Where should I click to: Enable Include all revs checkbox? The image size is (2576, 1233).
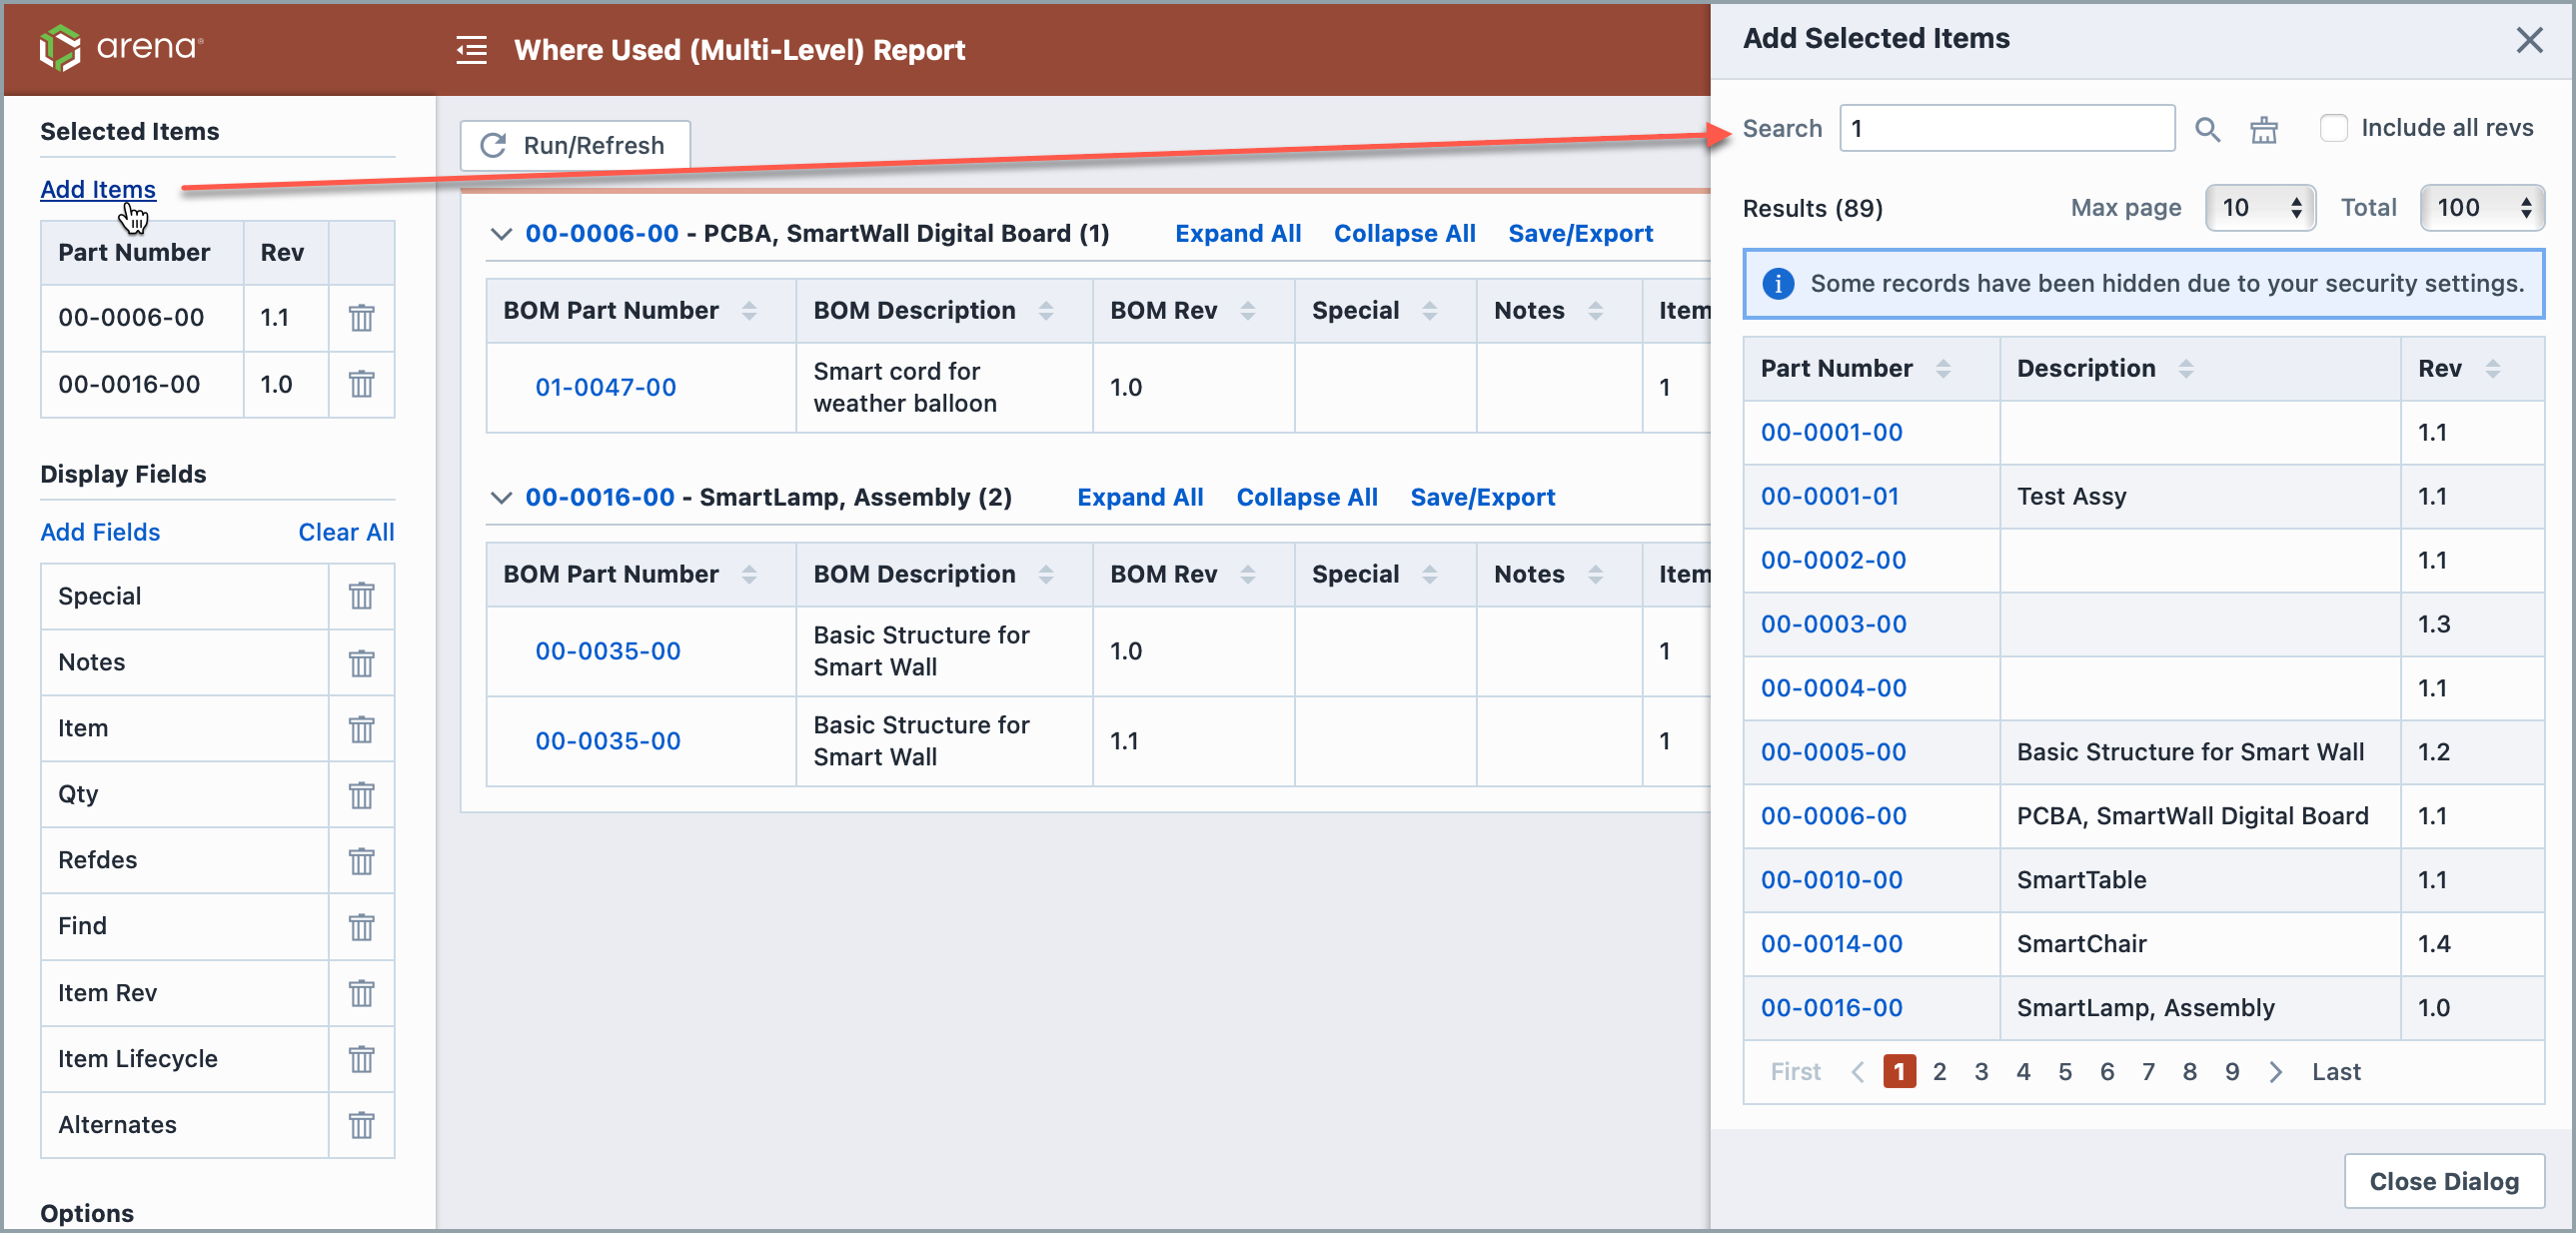click(x=2333, y=128)
